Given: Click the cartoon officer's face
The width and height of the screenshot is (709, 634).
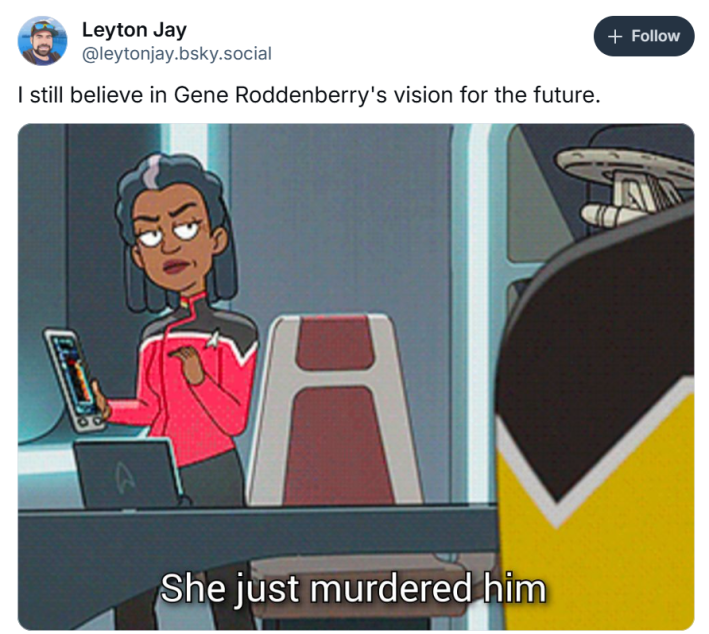Looking at the screenshot, I should [174, 240].
